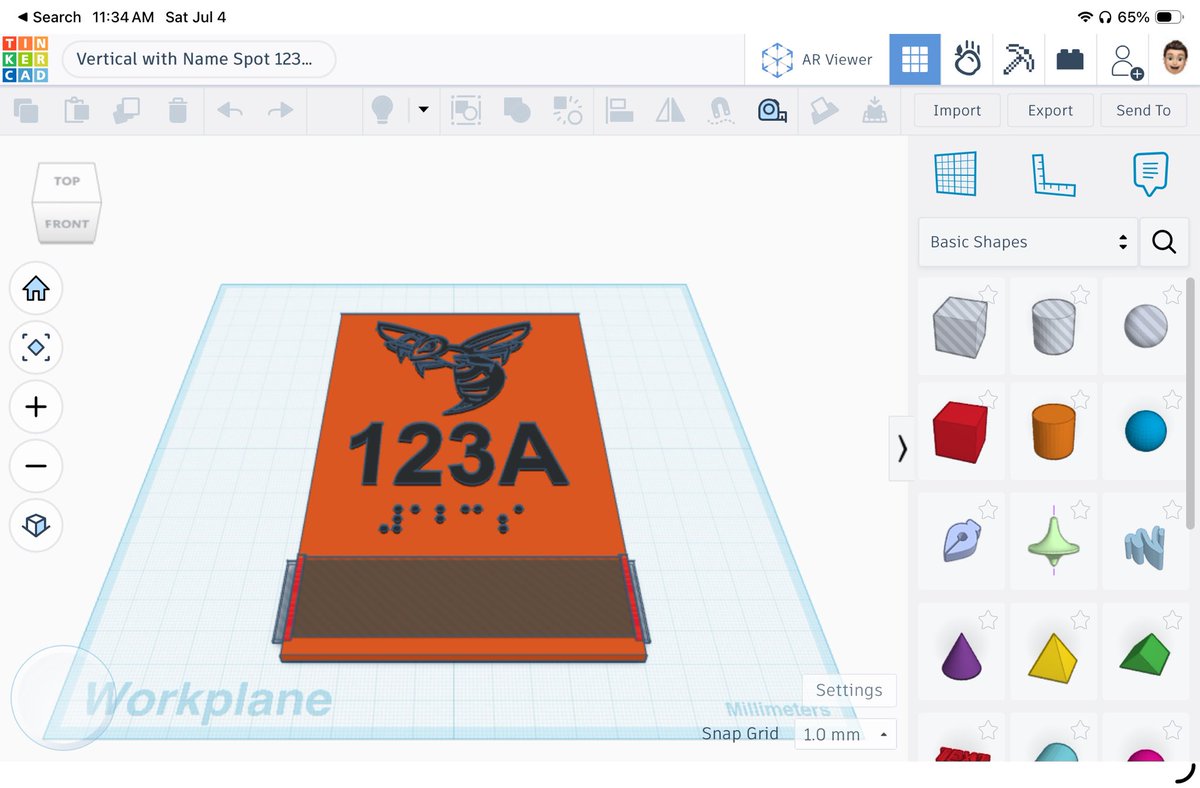Select the 123A text on the model
This screenshot has width=1200, height=788.
(458, 455)
